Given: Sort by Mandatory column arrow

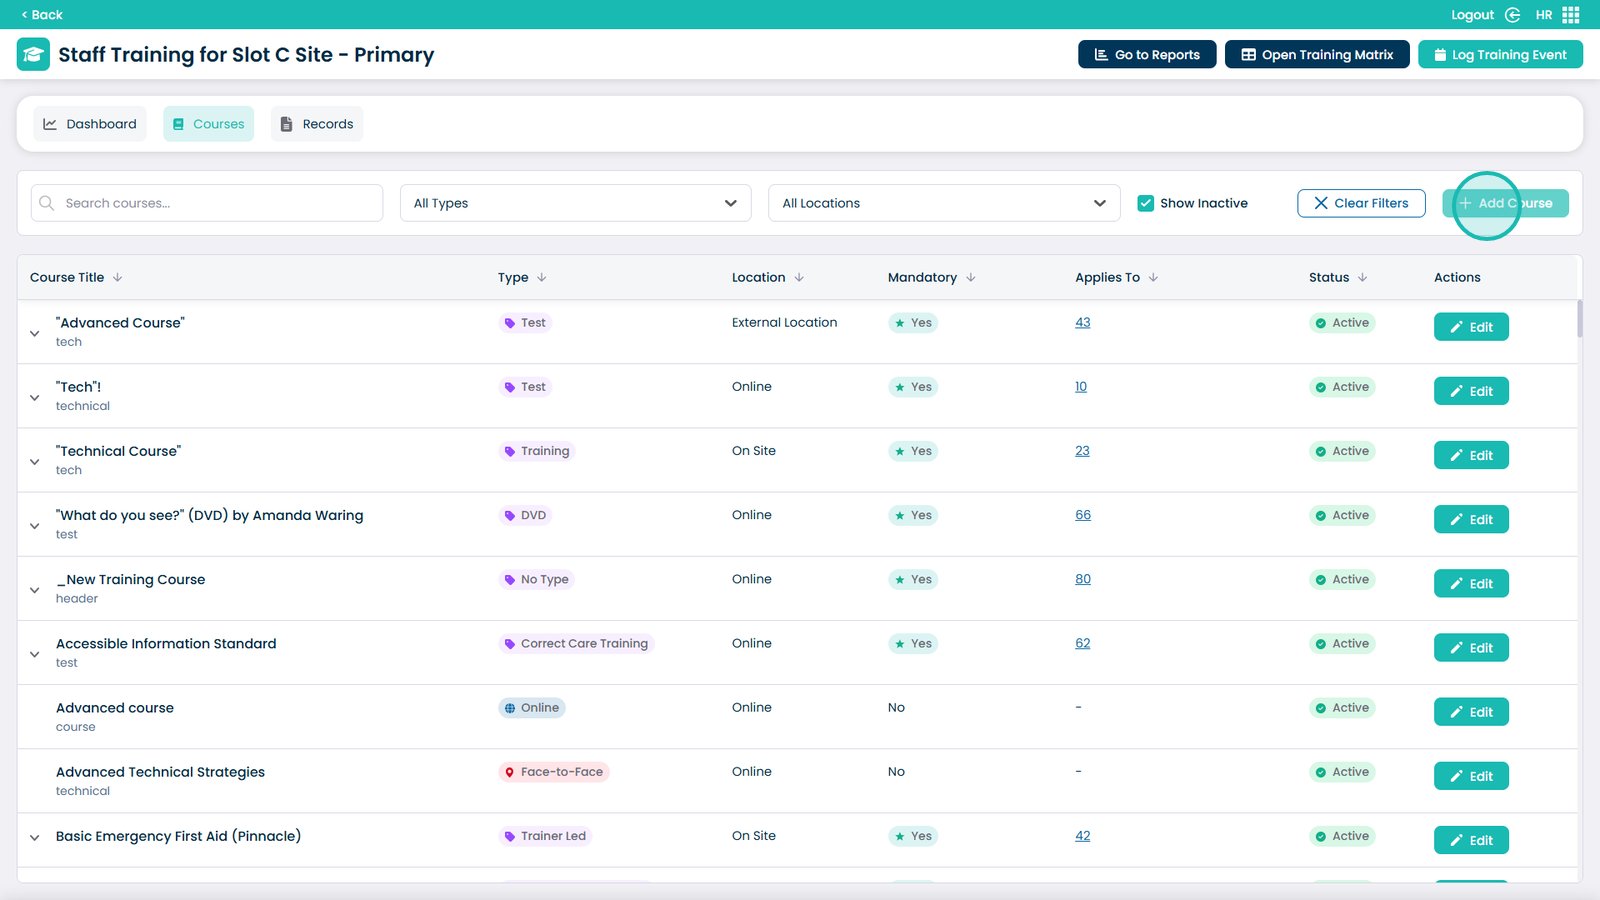Looking at the screenshot, I should (x=971, y=278).
